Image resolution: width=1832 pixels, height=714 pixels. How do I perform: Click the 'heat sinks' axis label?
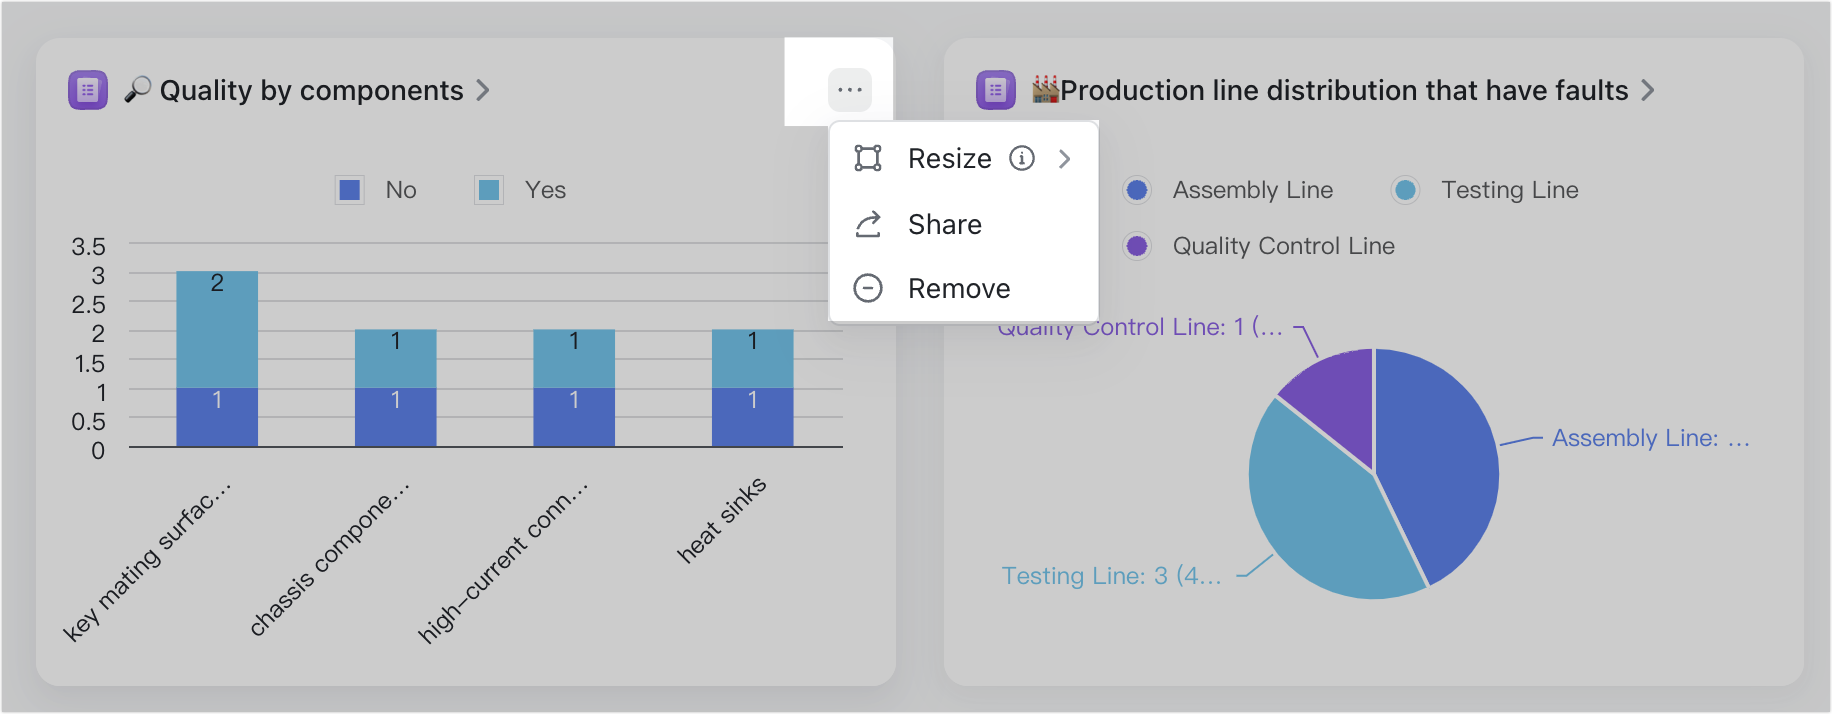721,520
